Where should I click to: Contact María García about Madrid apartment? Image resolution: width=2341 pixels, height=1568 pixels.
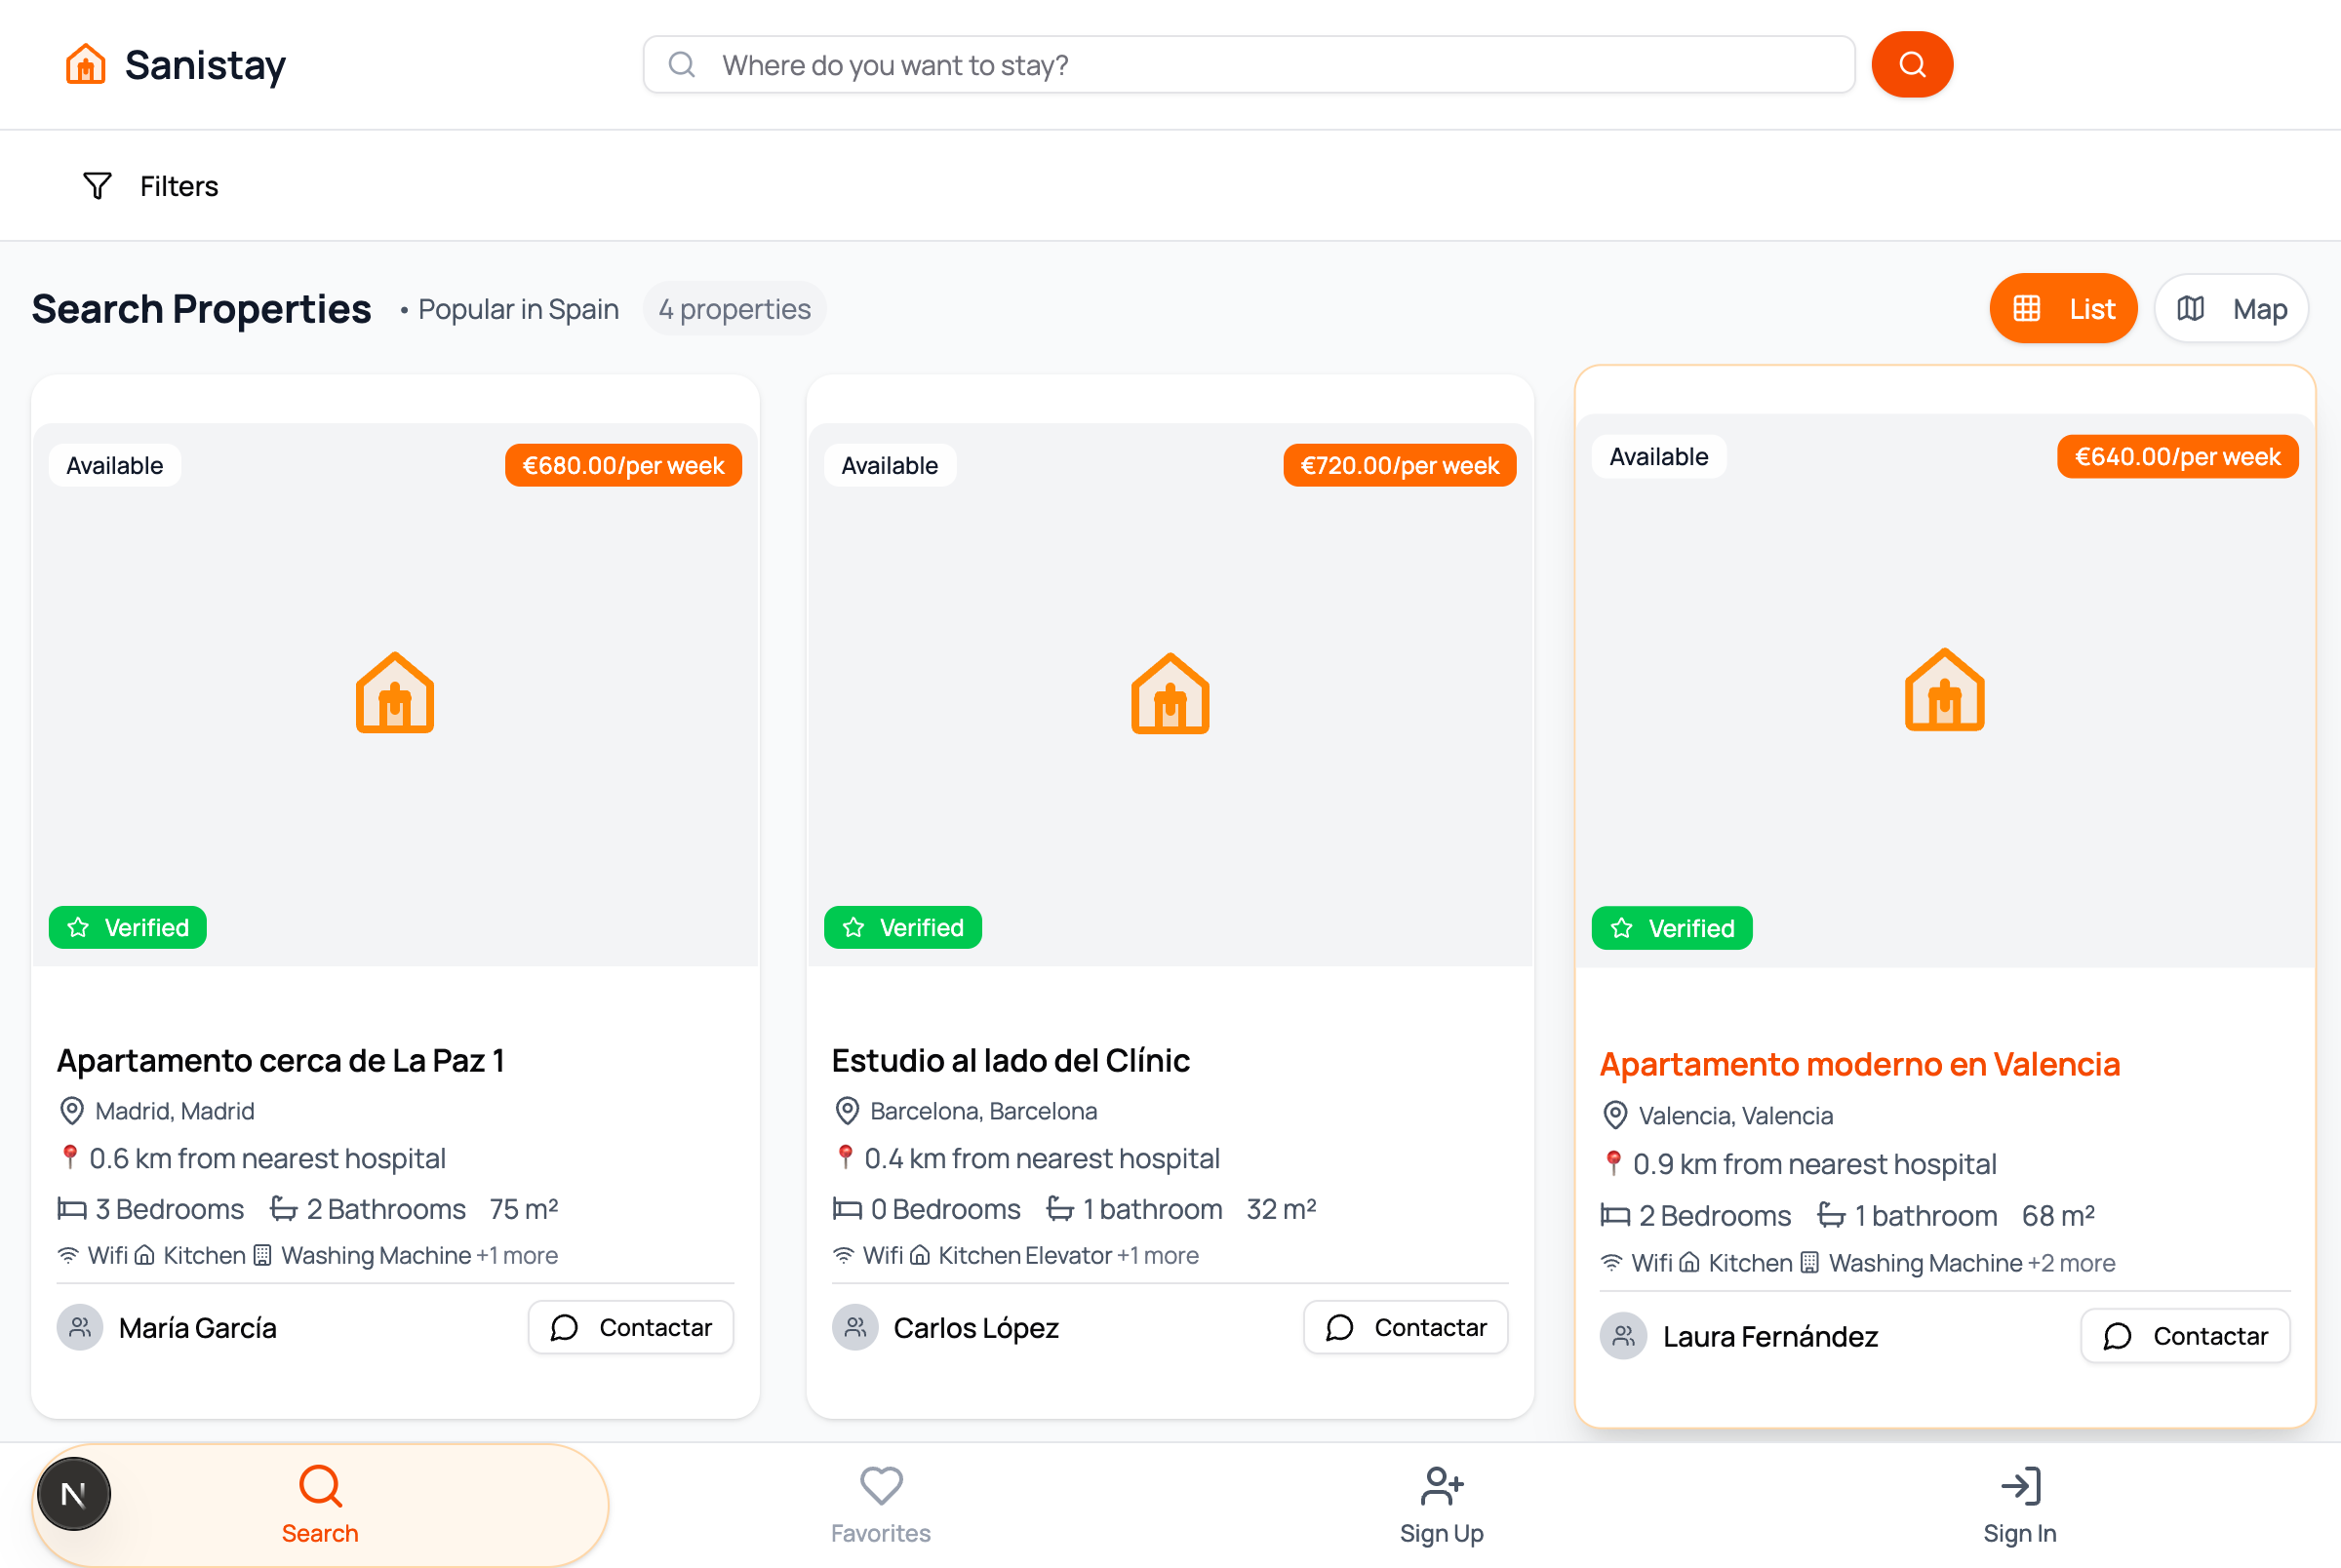coord(631,1328)
